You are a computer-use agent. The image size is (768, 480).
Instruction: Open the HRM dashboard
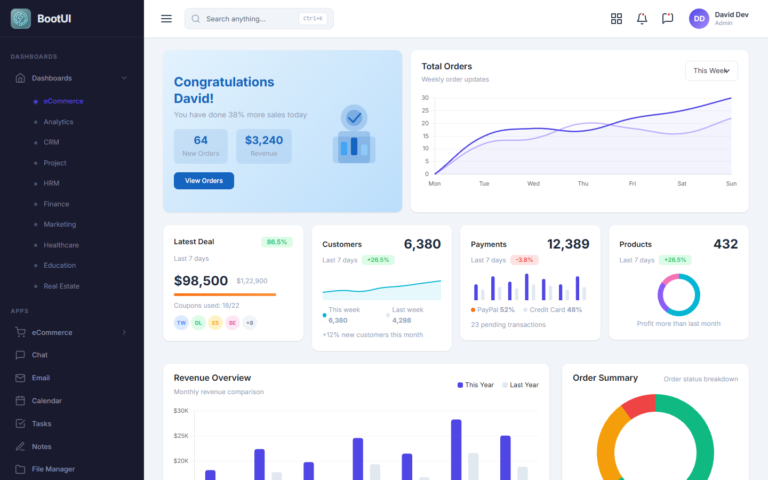(x=51, y=183)
